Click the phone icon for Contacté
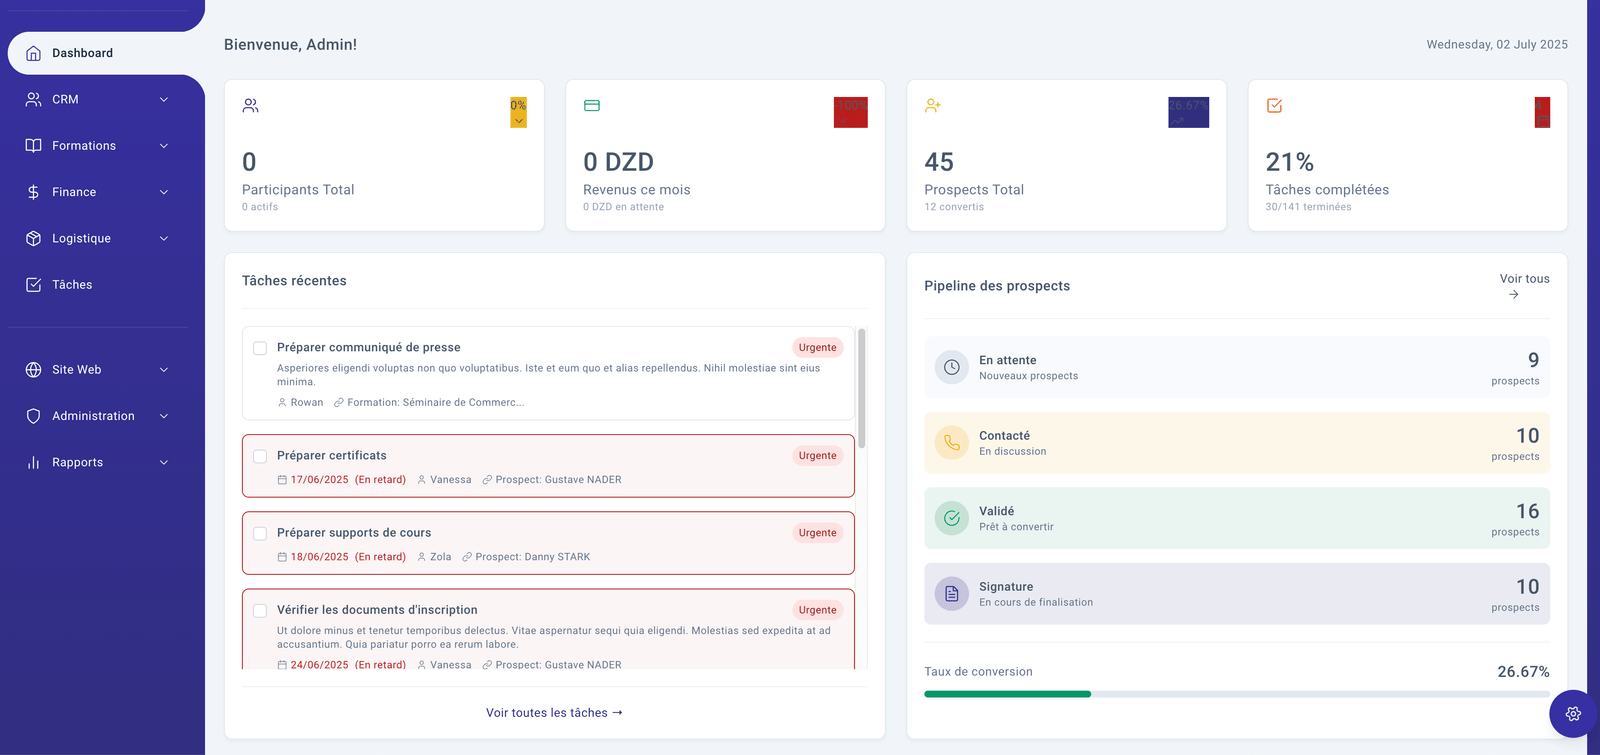 [x=951, y=443]
